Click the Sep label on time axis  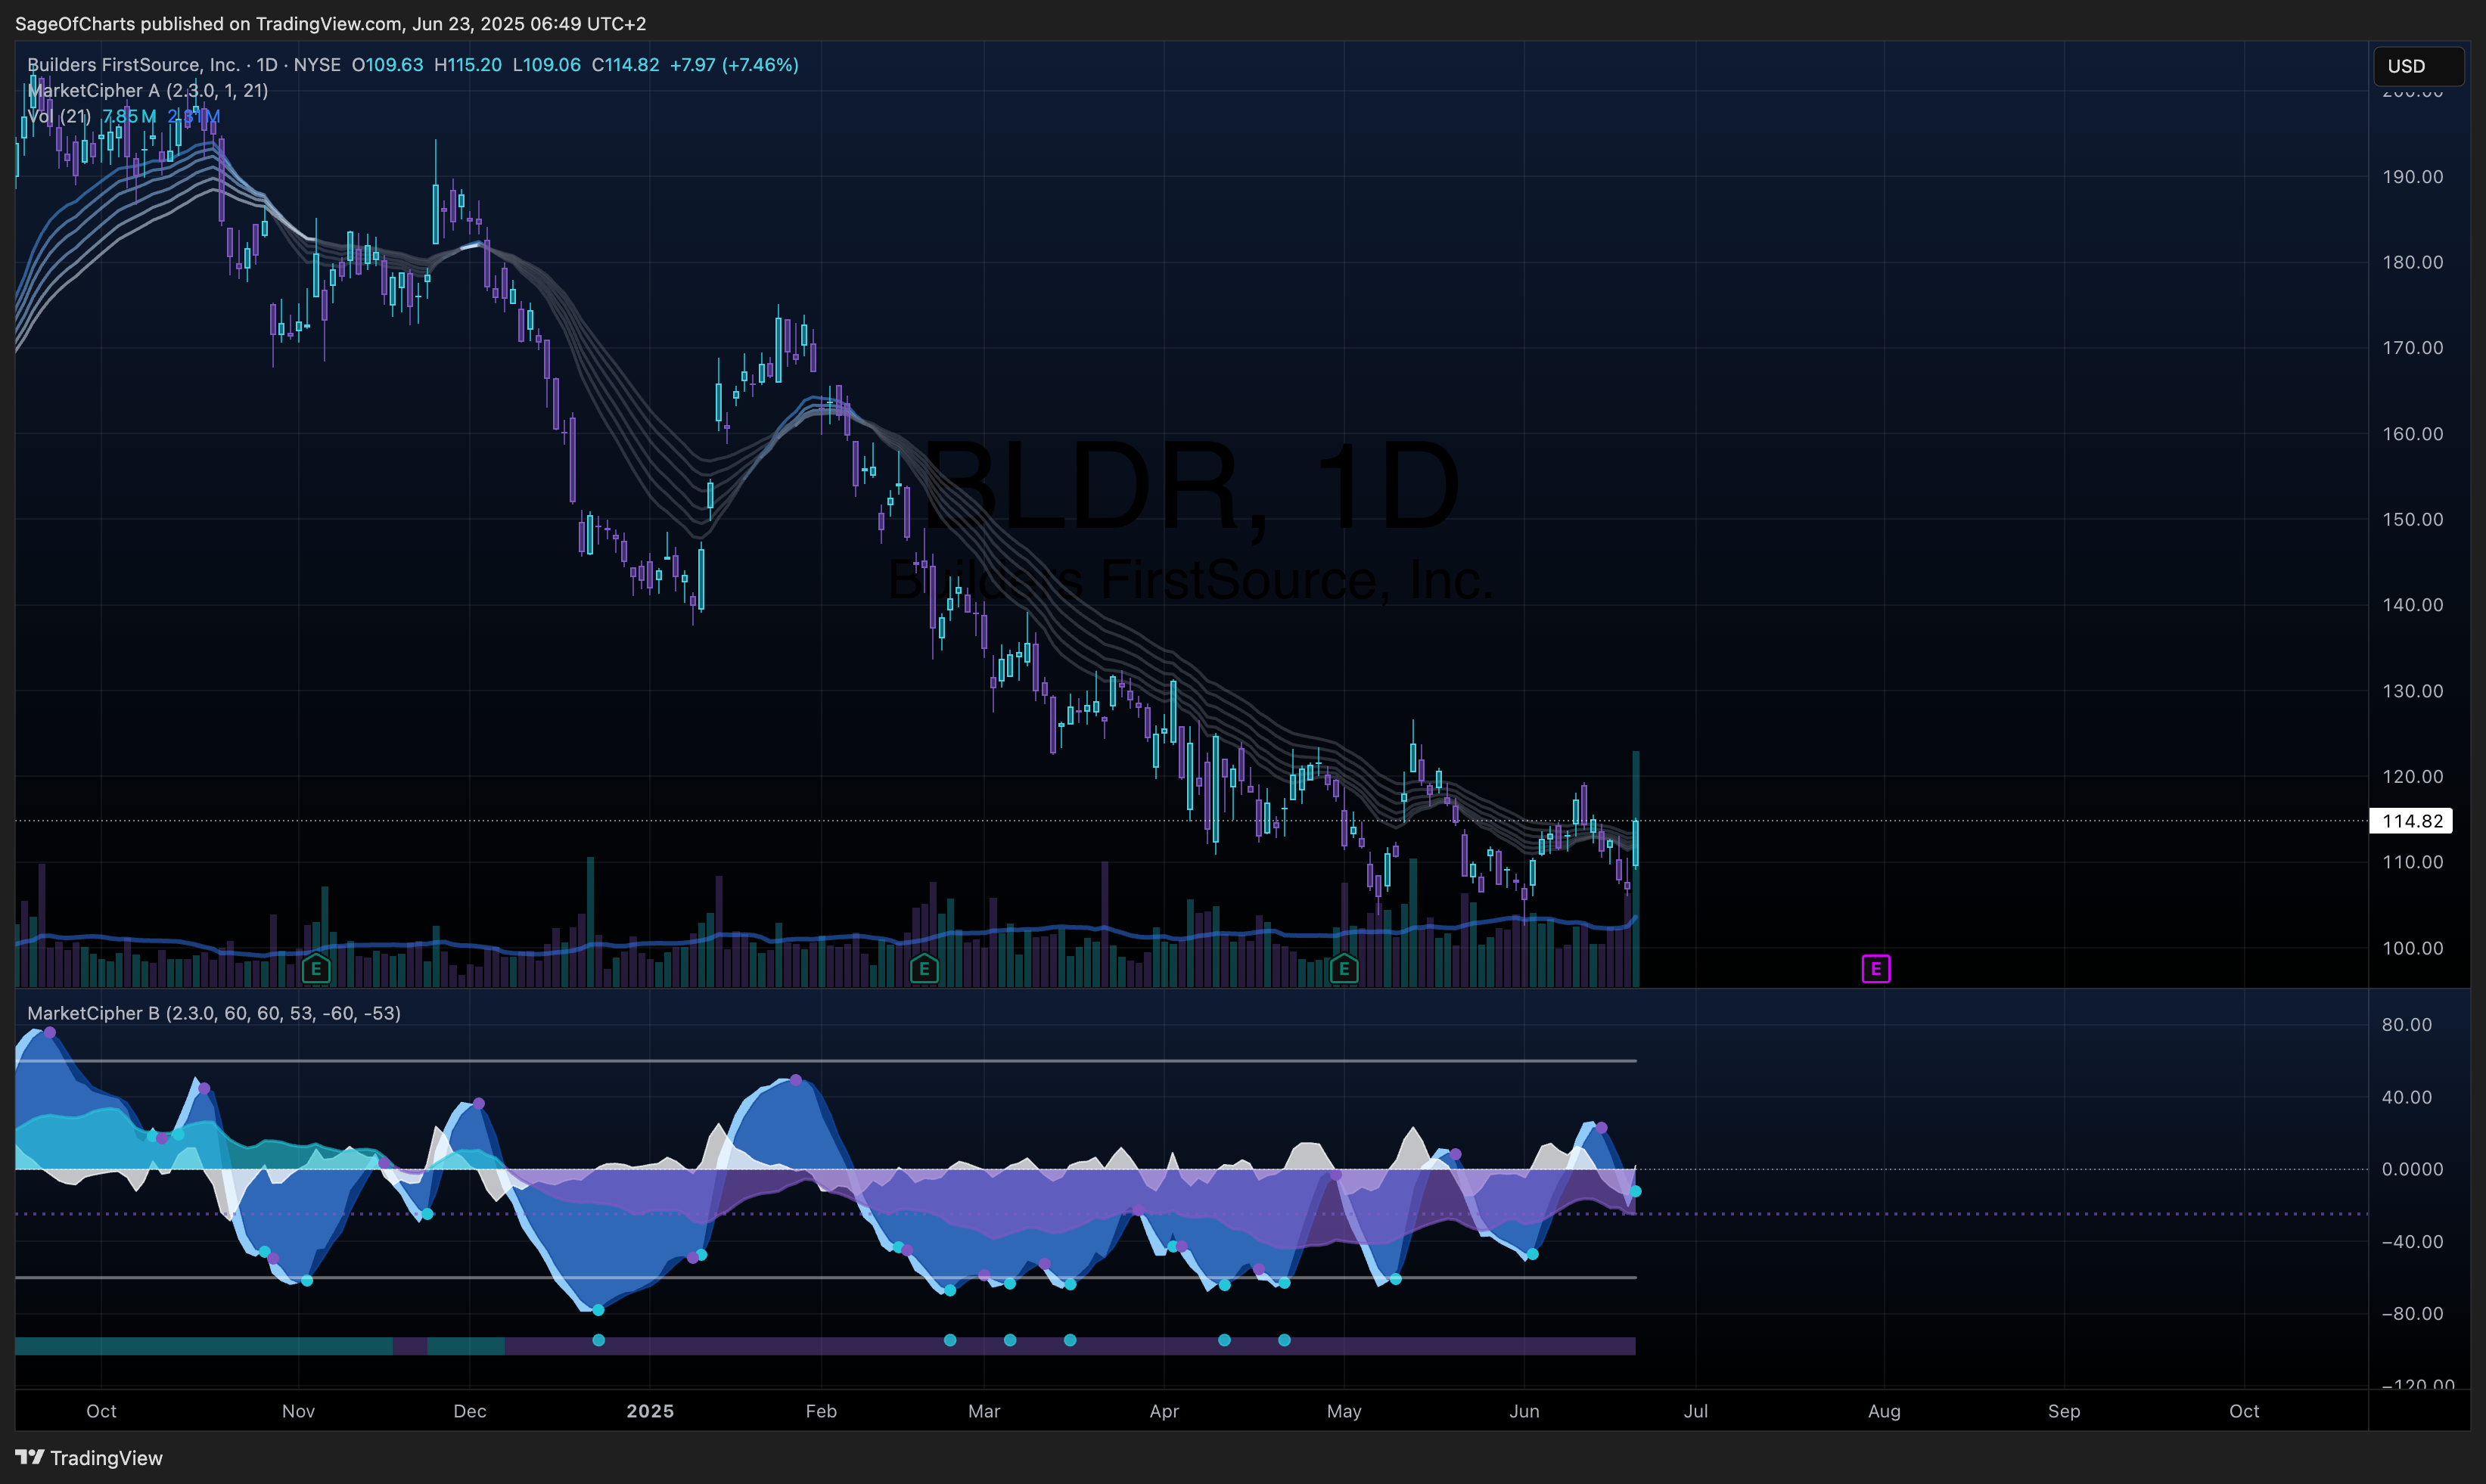[x=2064, y=1411]
